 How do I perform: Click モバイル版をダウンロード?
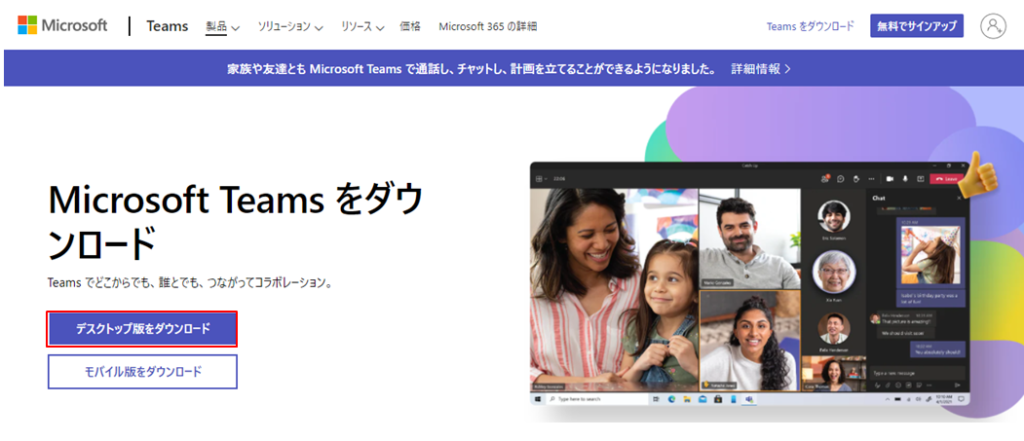(142, 372)
